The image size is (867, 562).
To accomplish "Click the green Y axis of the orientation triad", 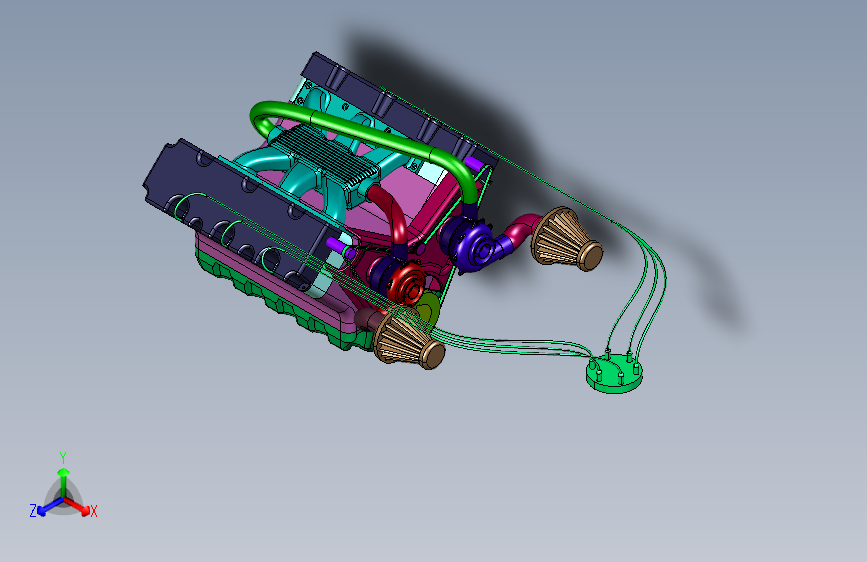I will click(x=63, y=481).
